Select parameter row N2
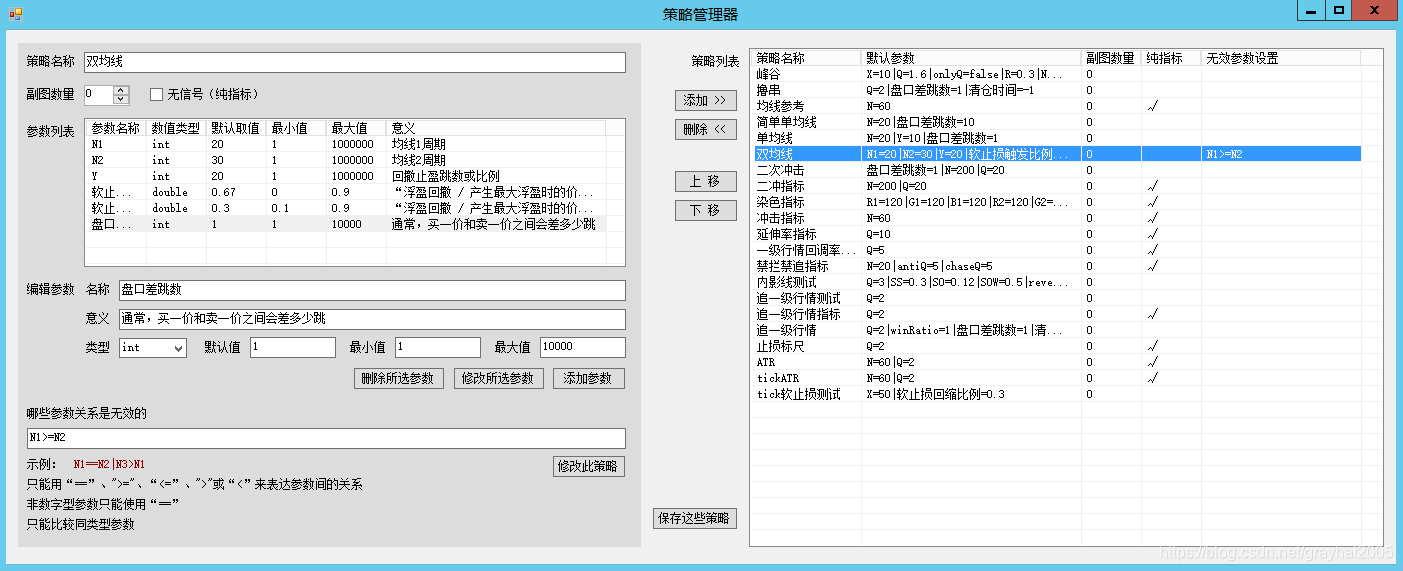 coord(346,160)
